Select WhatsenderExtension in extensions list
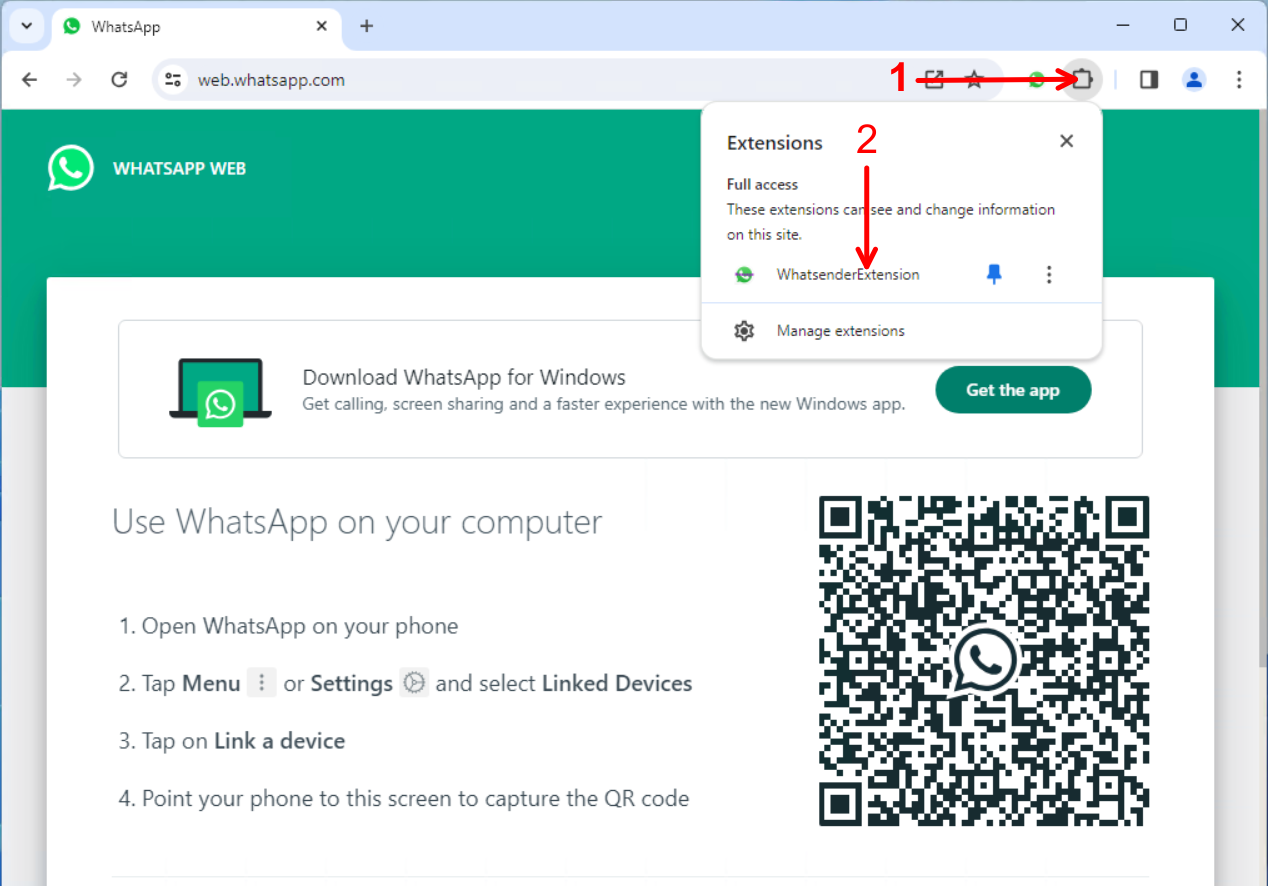 pyautogui.click(x=847, y=275)
